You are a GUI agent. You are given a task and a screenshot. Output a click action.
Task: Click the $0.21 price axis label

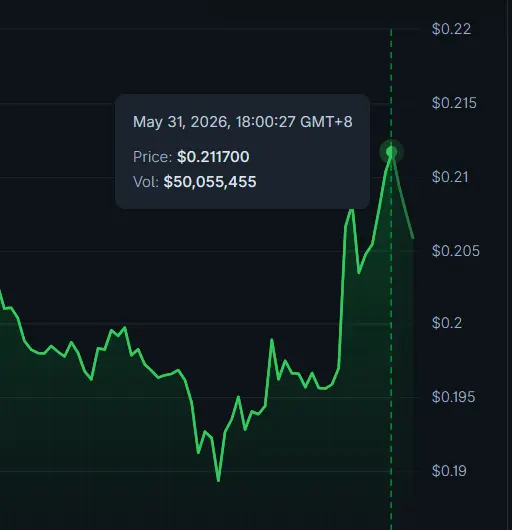point(450,177)
